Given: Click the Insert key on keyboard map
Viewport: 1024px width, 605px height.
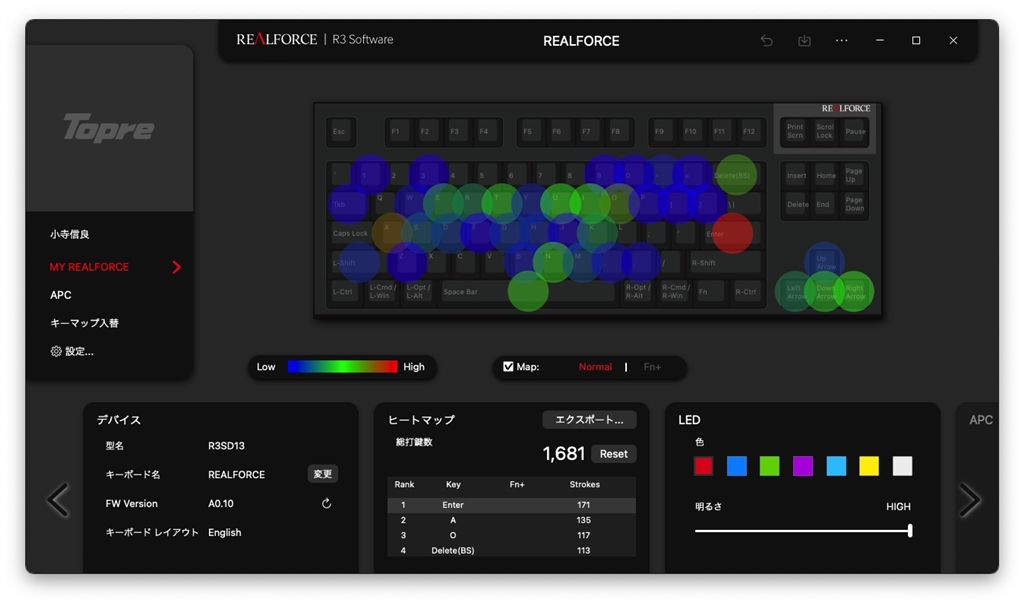Looking at the screenshot, I should click(796, 175).
